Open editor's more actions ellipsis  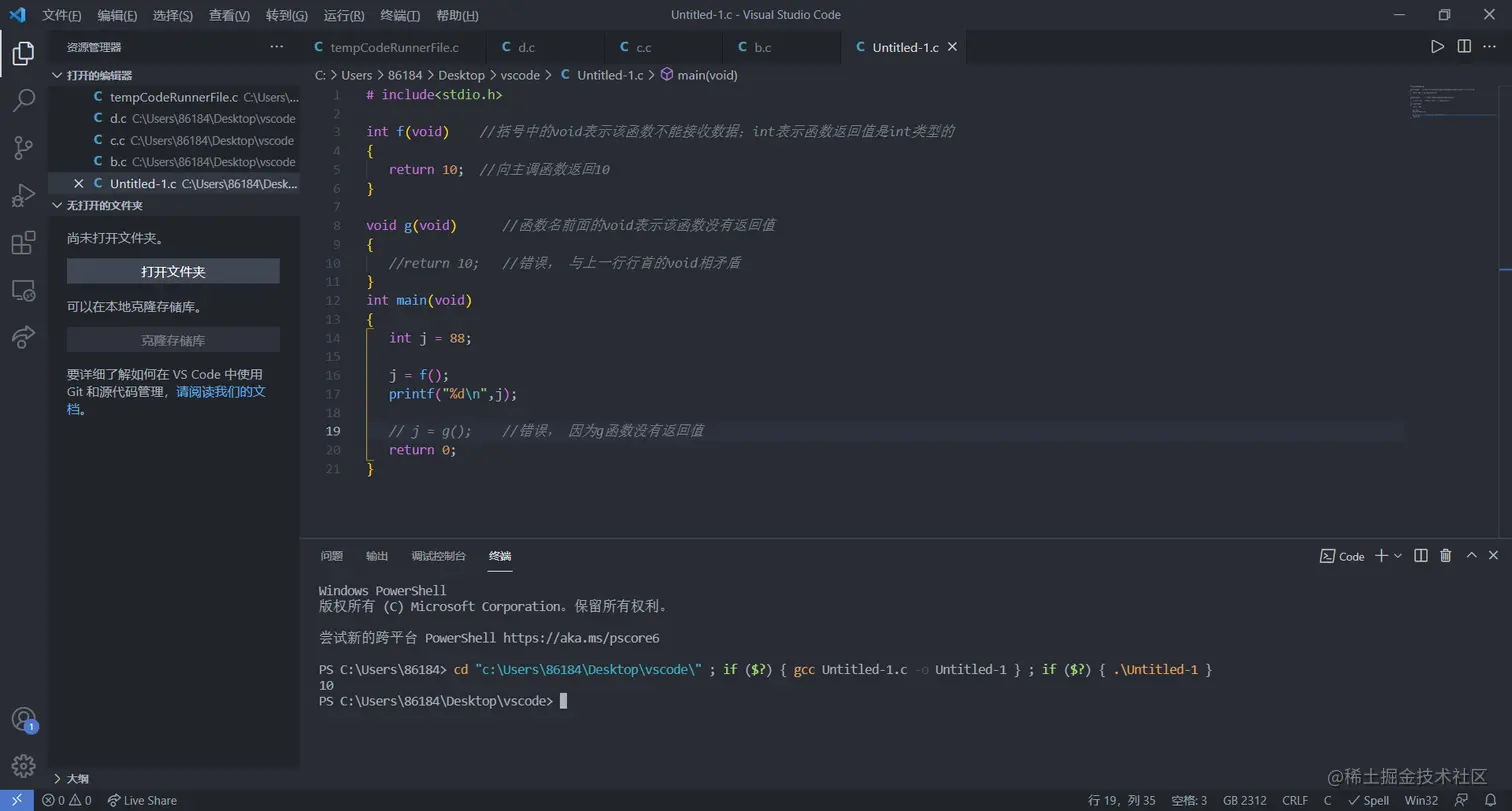1490,47
